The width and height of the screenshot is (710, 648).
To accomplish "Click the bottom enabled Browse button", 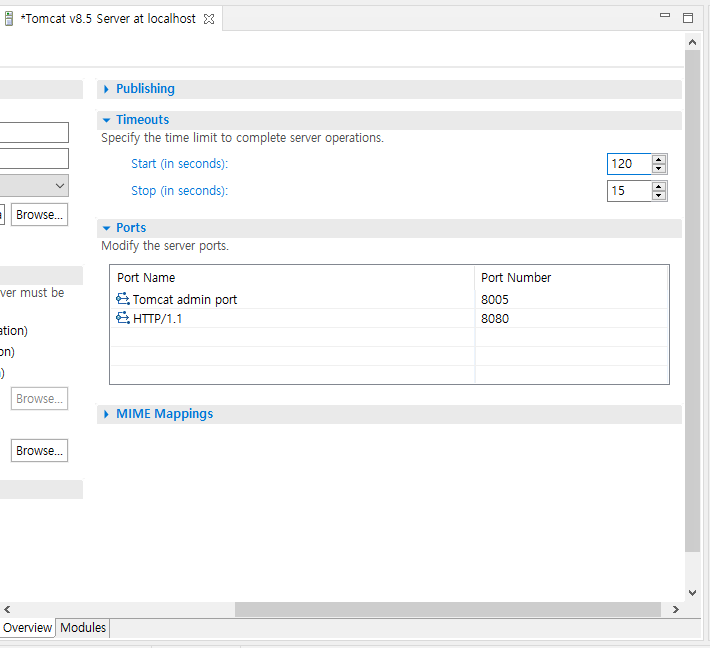I will pyautogui.click(x=39, y=451).
